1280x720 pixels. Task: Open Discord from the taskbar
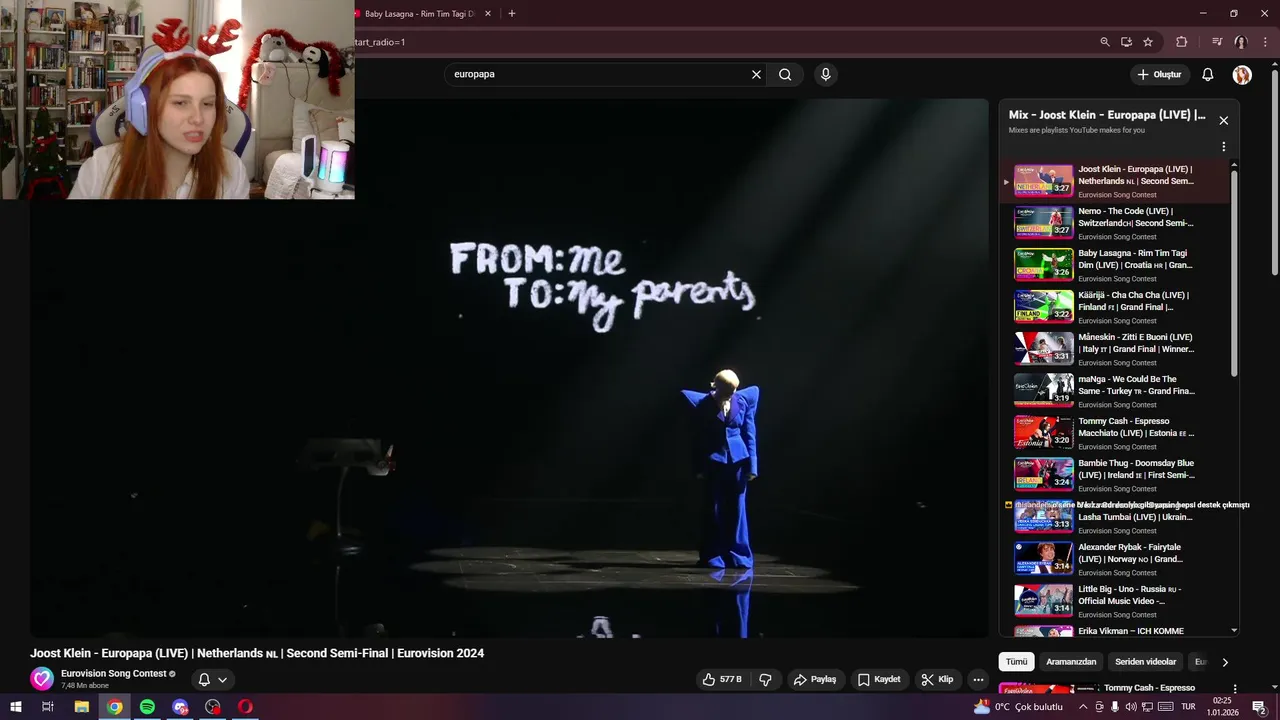tap(180, 707)
